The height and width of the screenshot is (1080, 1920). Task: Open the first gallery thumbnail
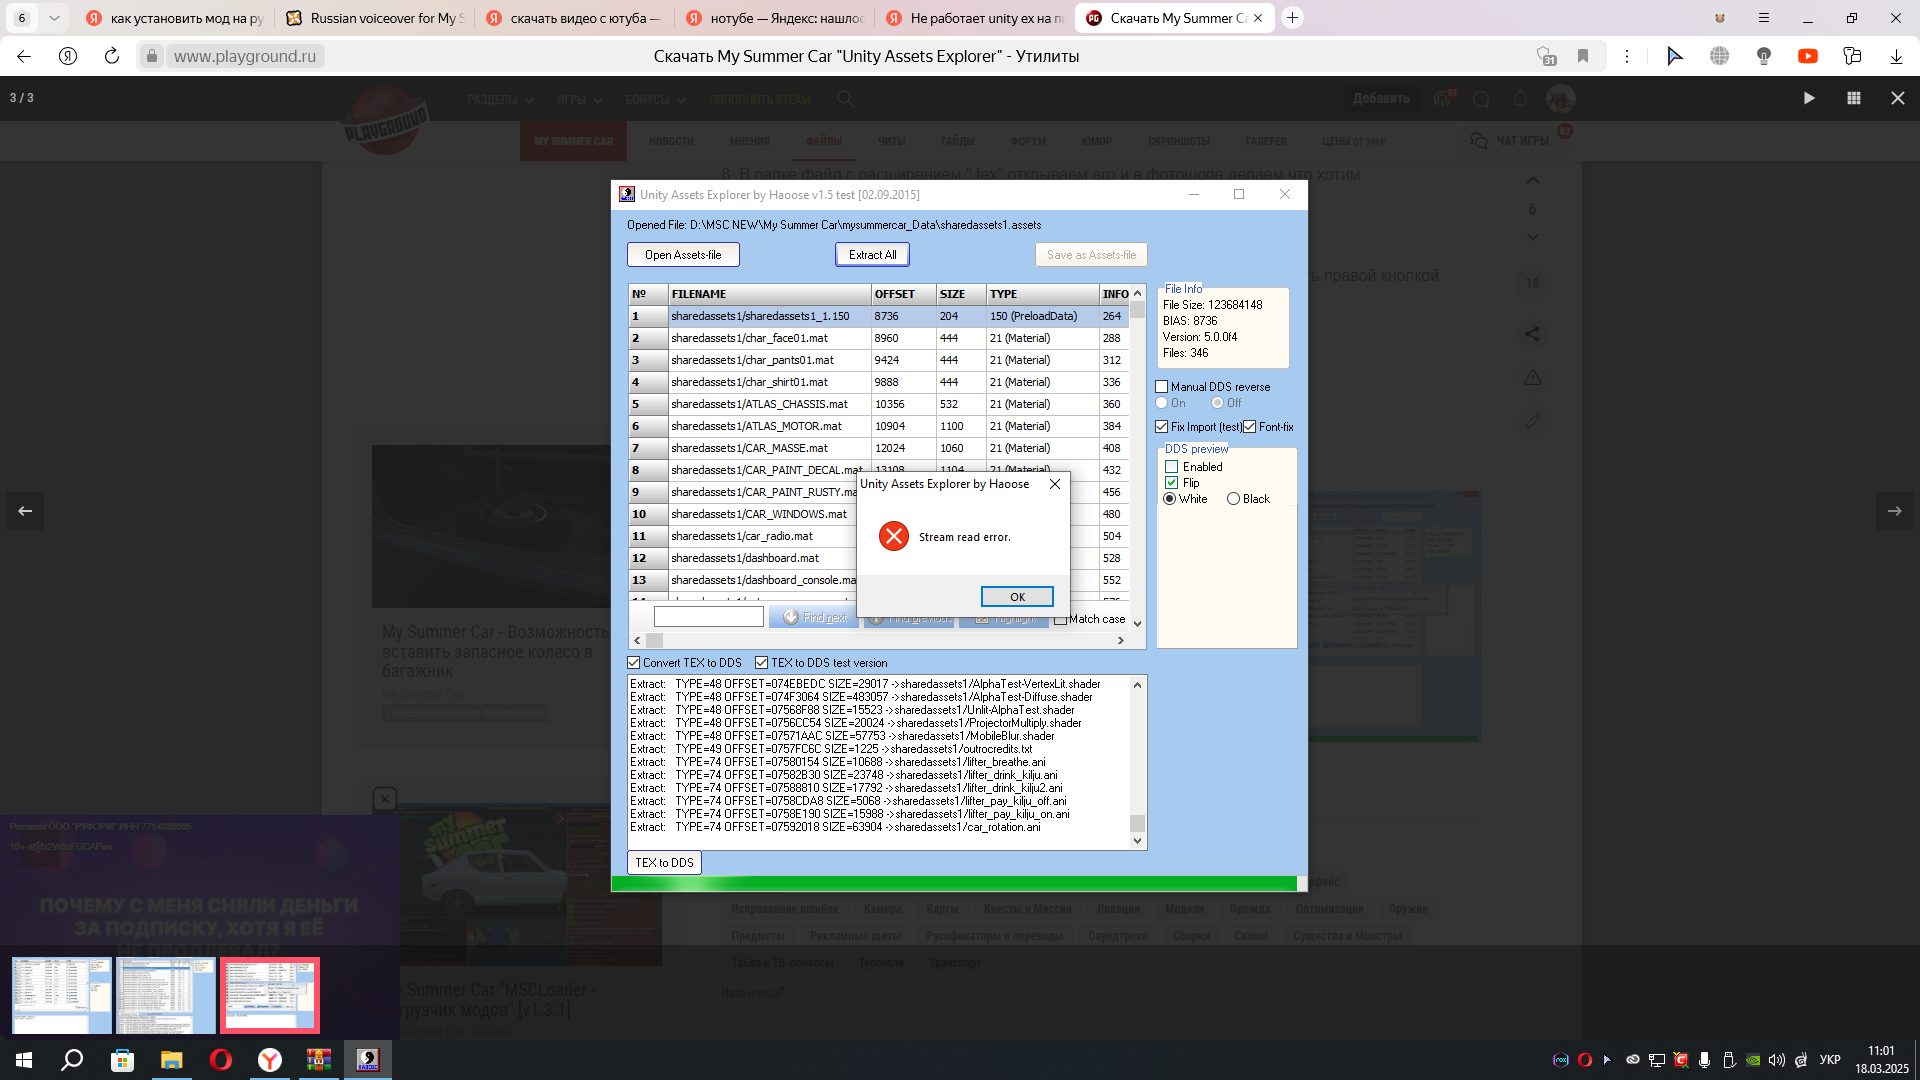coord(62,995)
